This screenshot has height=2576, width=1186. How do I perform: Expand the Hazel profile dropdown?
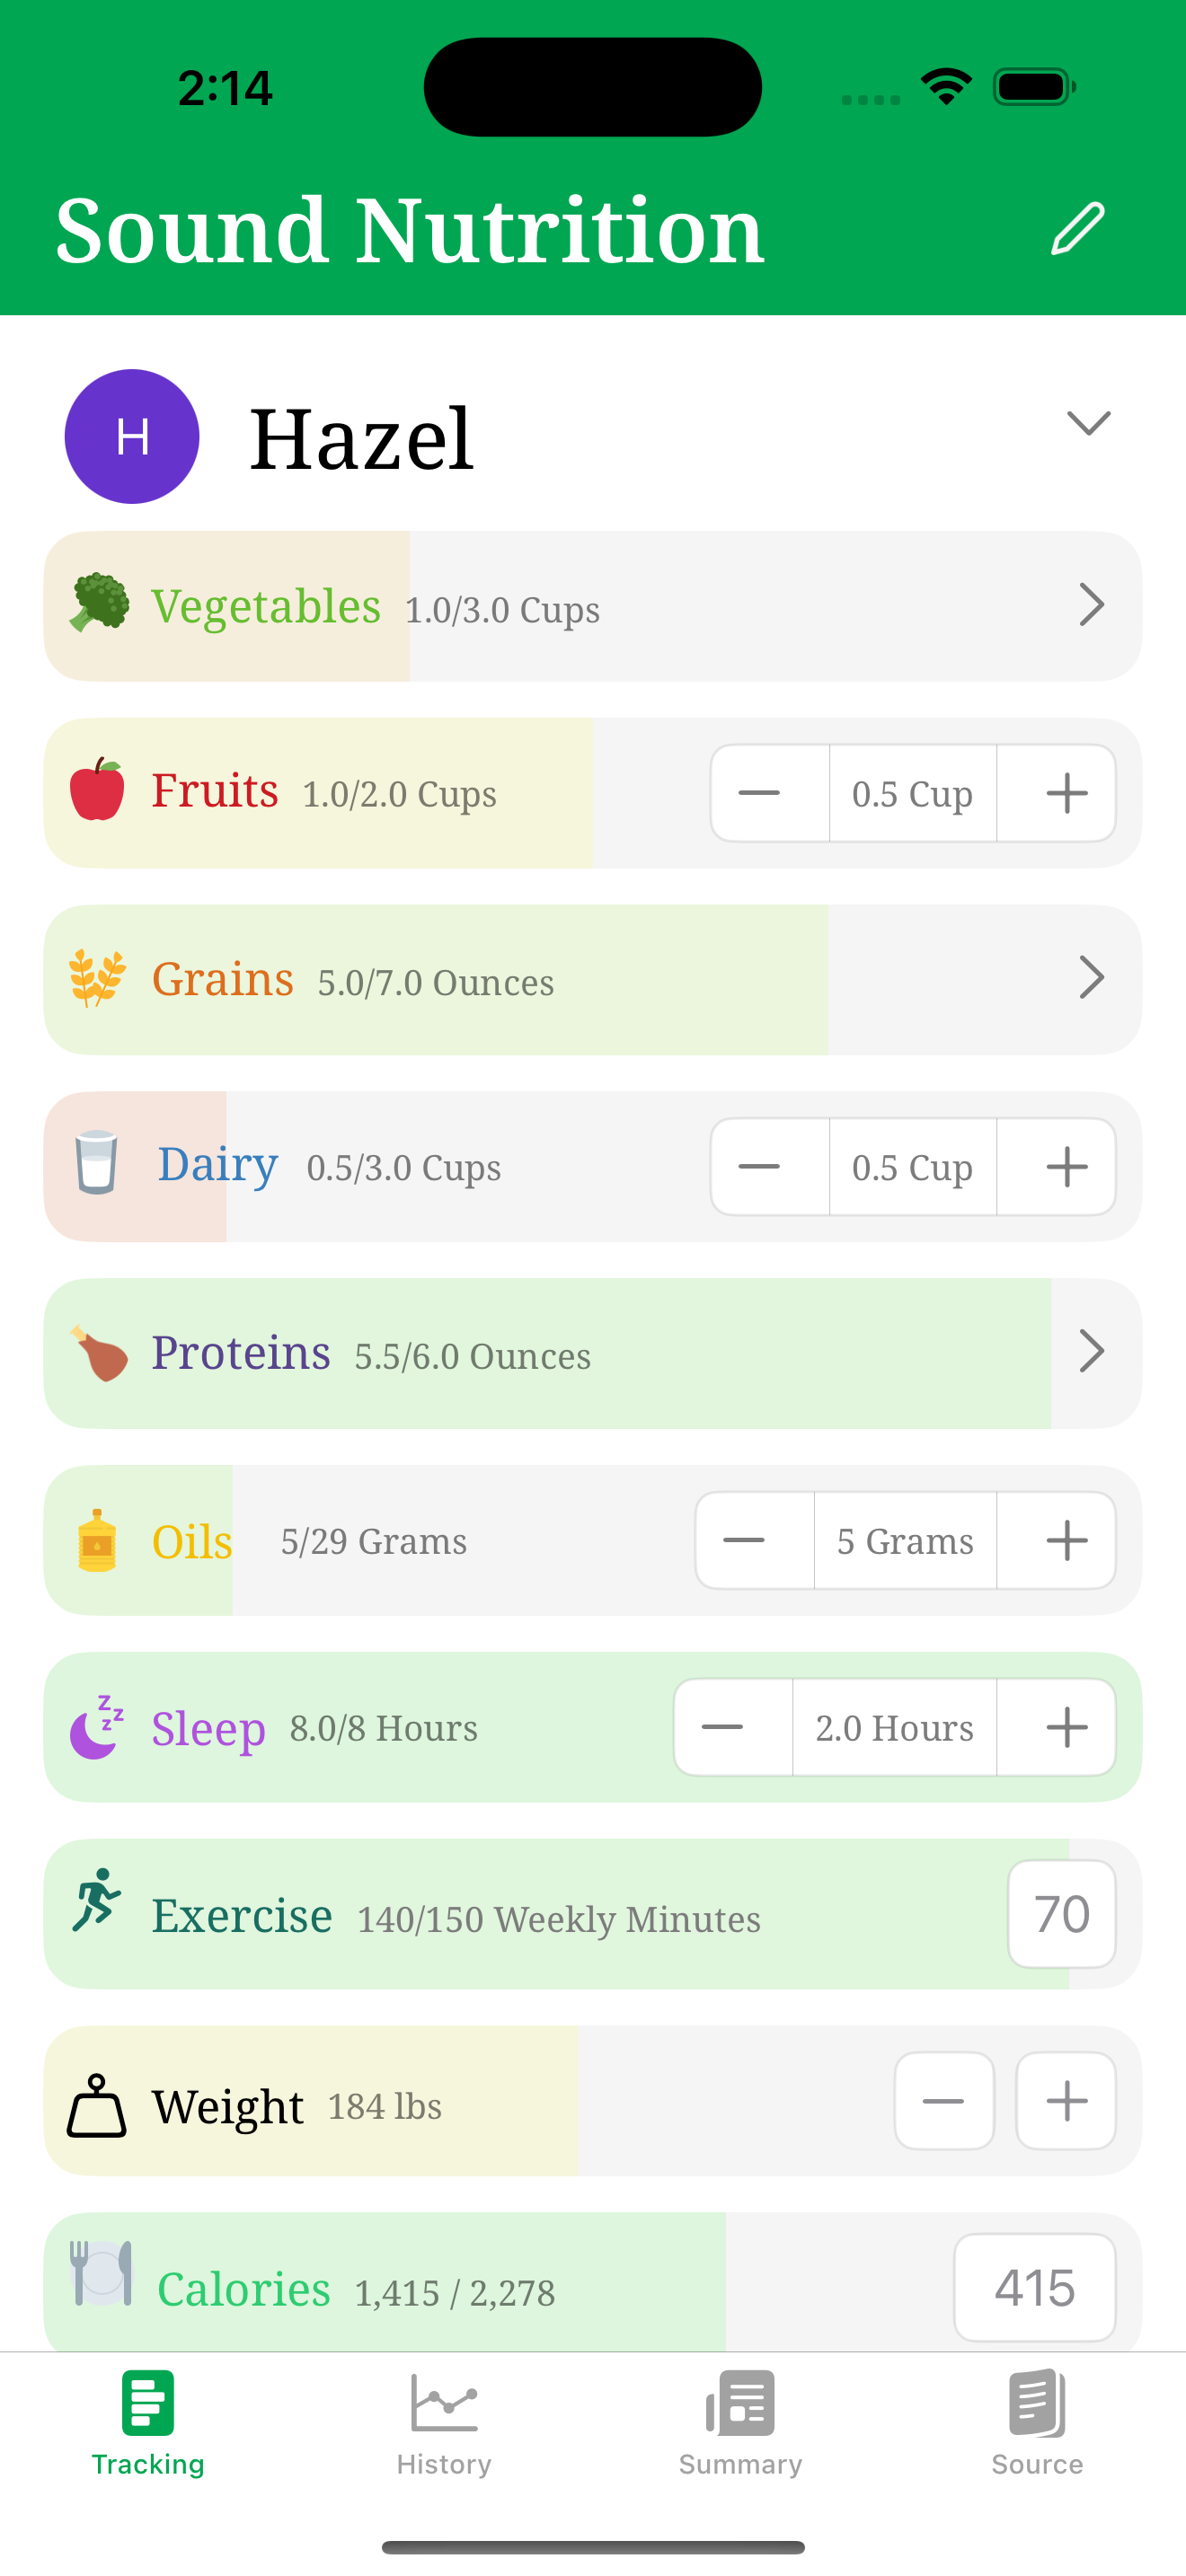point(1089,423)
